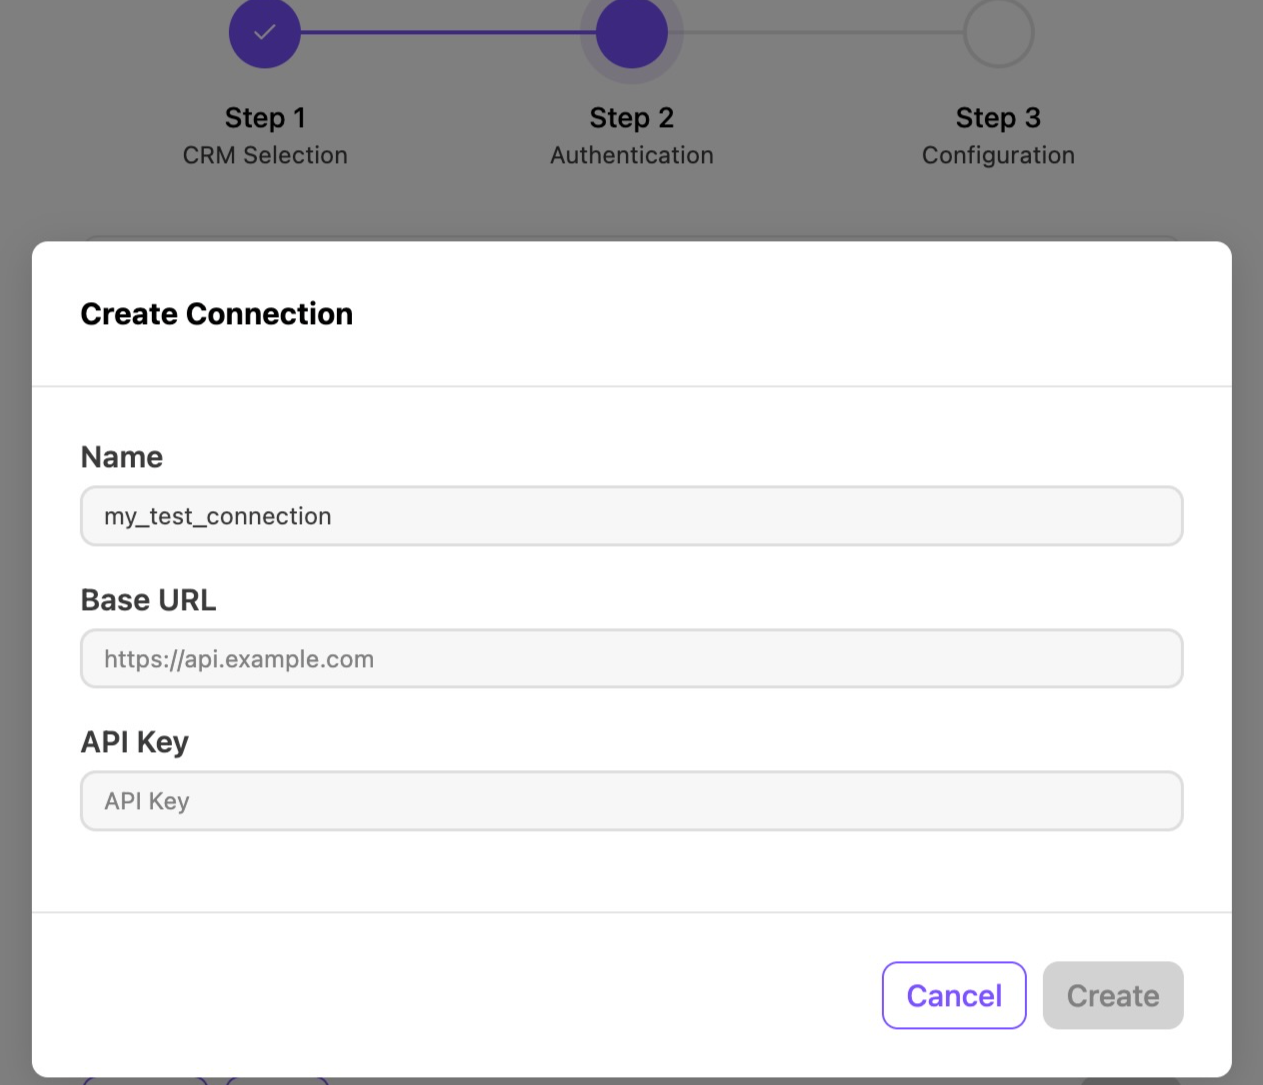
Task: Click the "Base URL" field label
Action: (149, 600)
